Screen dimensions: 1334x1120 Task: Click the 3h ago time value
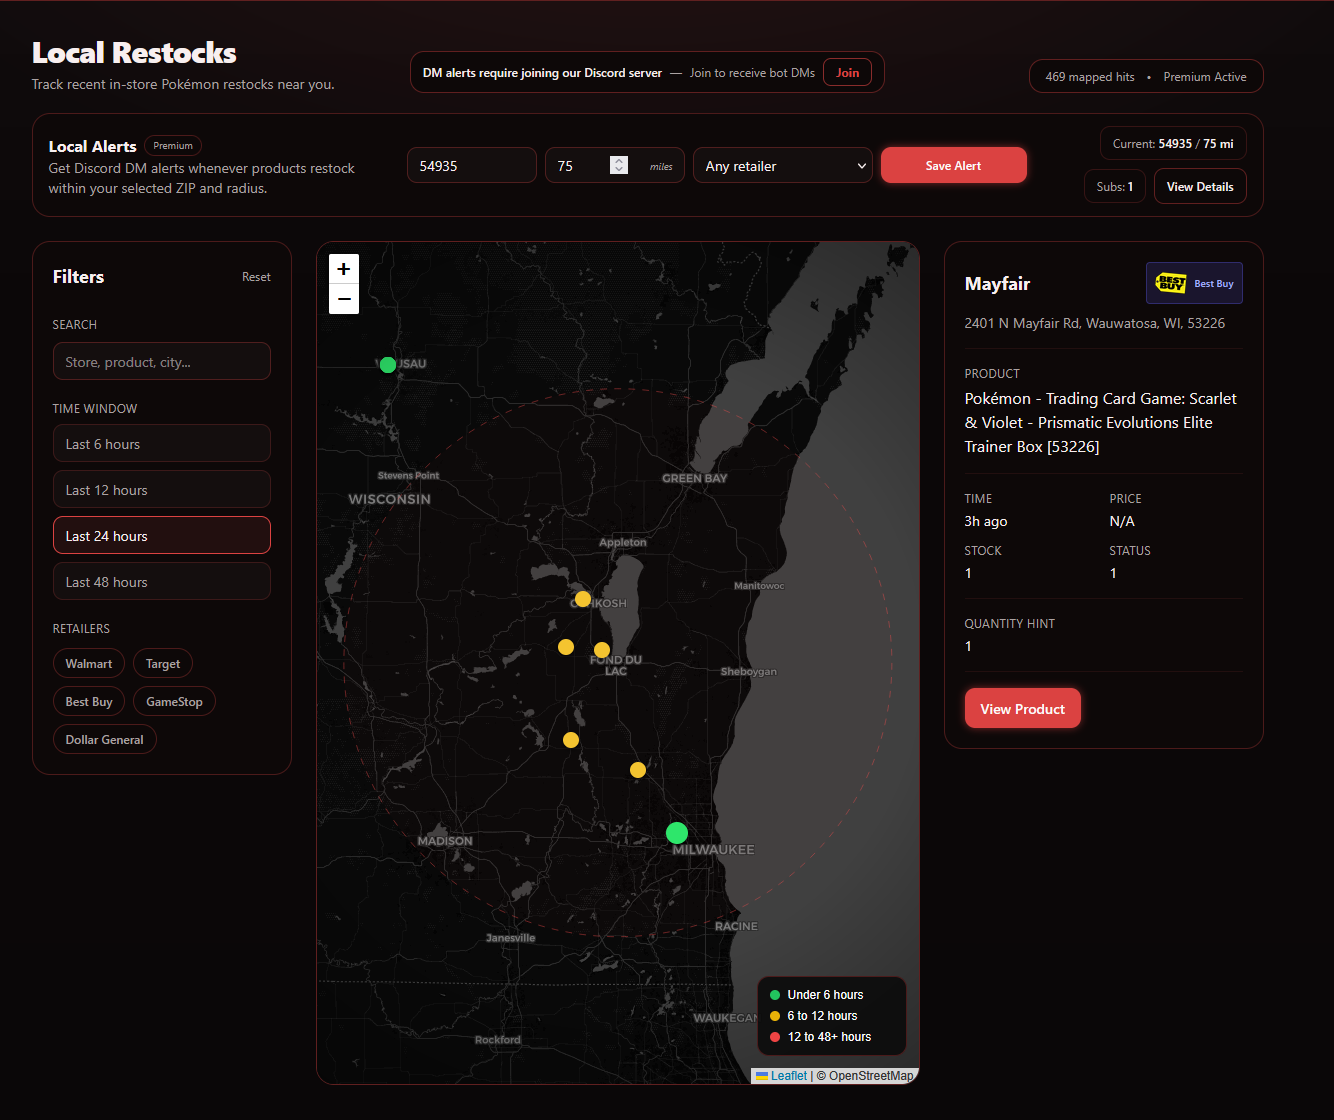point(986,521)
